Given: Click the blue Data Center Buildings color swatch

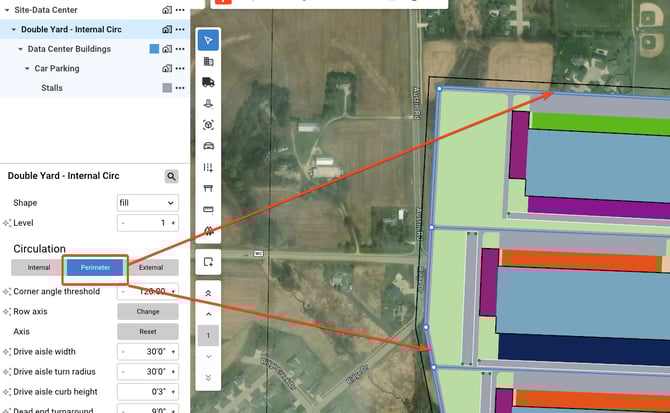Looking at the screenshot, I should coord(154,49).
